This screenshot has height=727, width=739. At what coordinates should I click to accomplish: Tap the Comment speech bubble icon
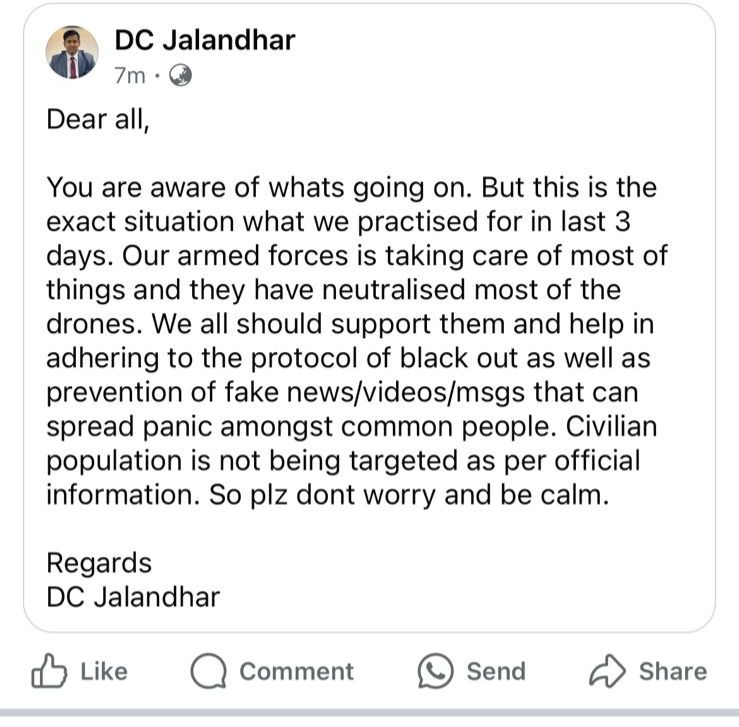(x=209, y=671)
